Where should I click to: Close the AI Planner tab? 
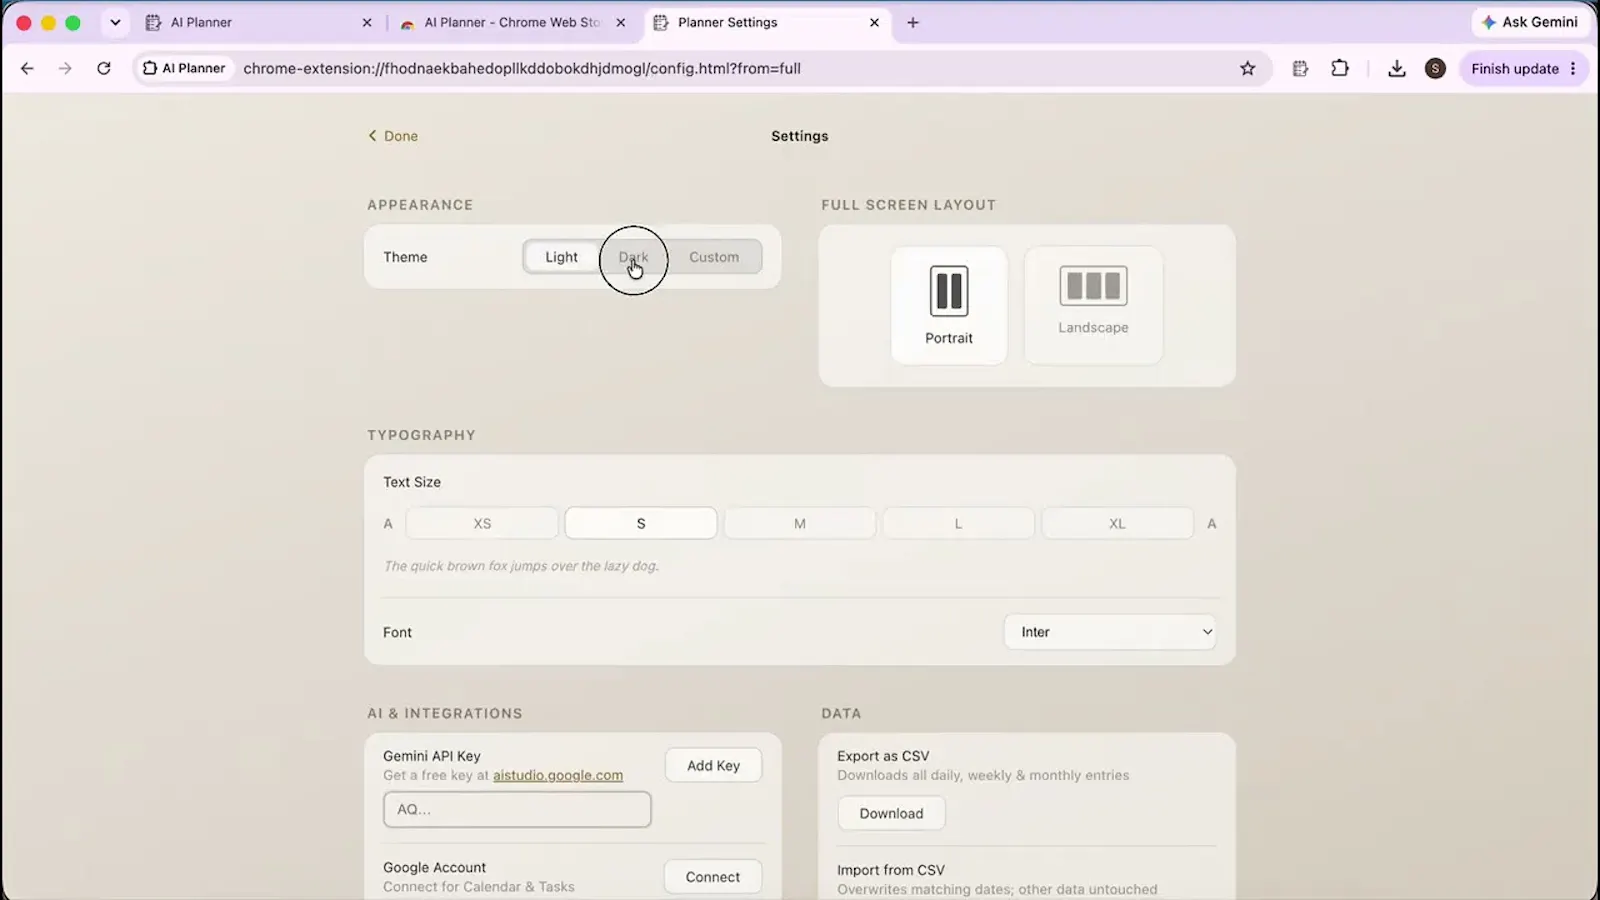tap(367, 22)
